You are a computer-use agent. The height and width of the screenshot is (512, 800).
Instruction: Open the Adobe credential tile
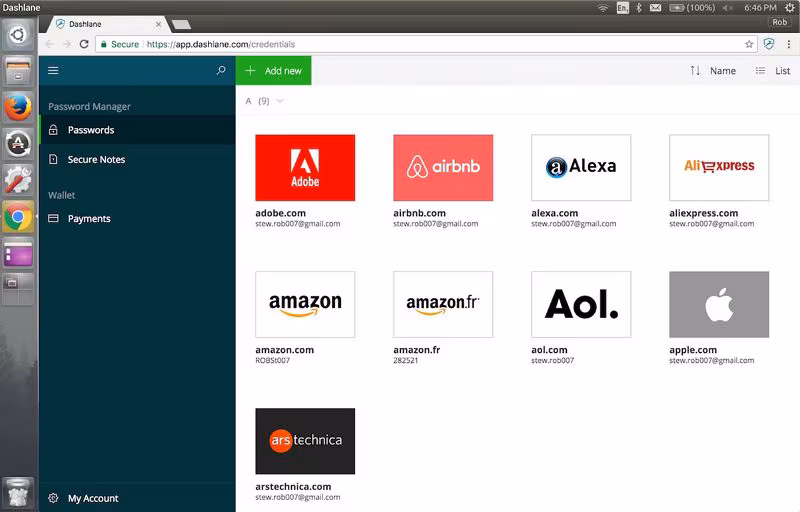[305, 168]
